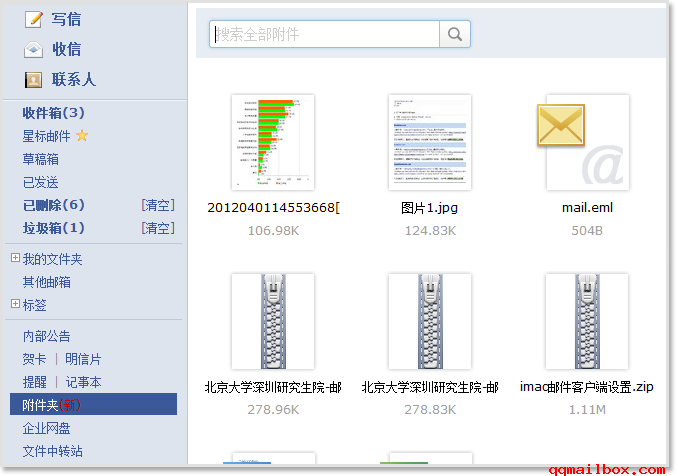The height and width of the screenshot is (476, 678).
Task: Click the 278.83K file size text
Action: [x=430, y=409]
